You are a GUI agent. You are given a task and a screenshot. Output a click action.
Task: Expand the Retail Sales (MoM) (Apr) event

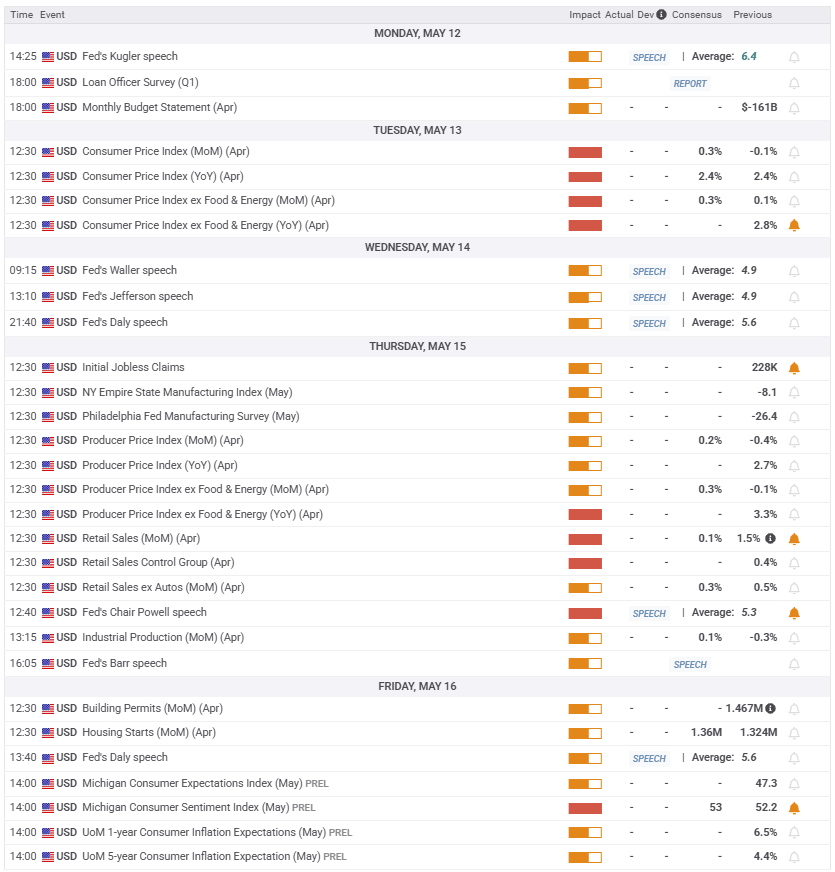point(417,538)
